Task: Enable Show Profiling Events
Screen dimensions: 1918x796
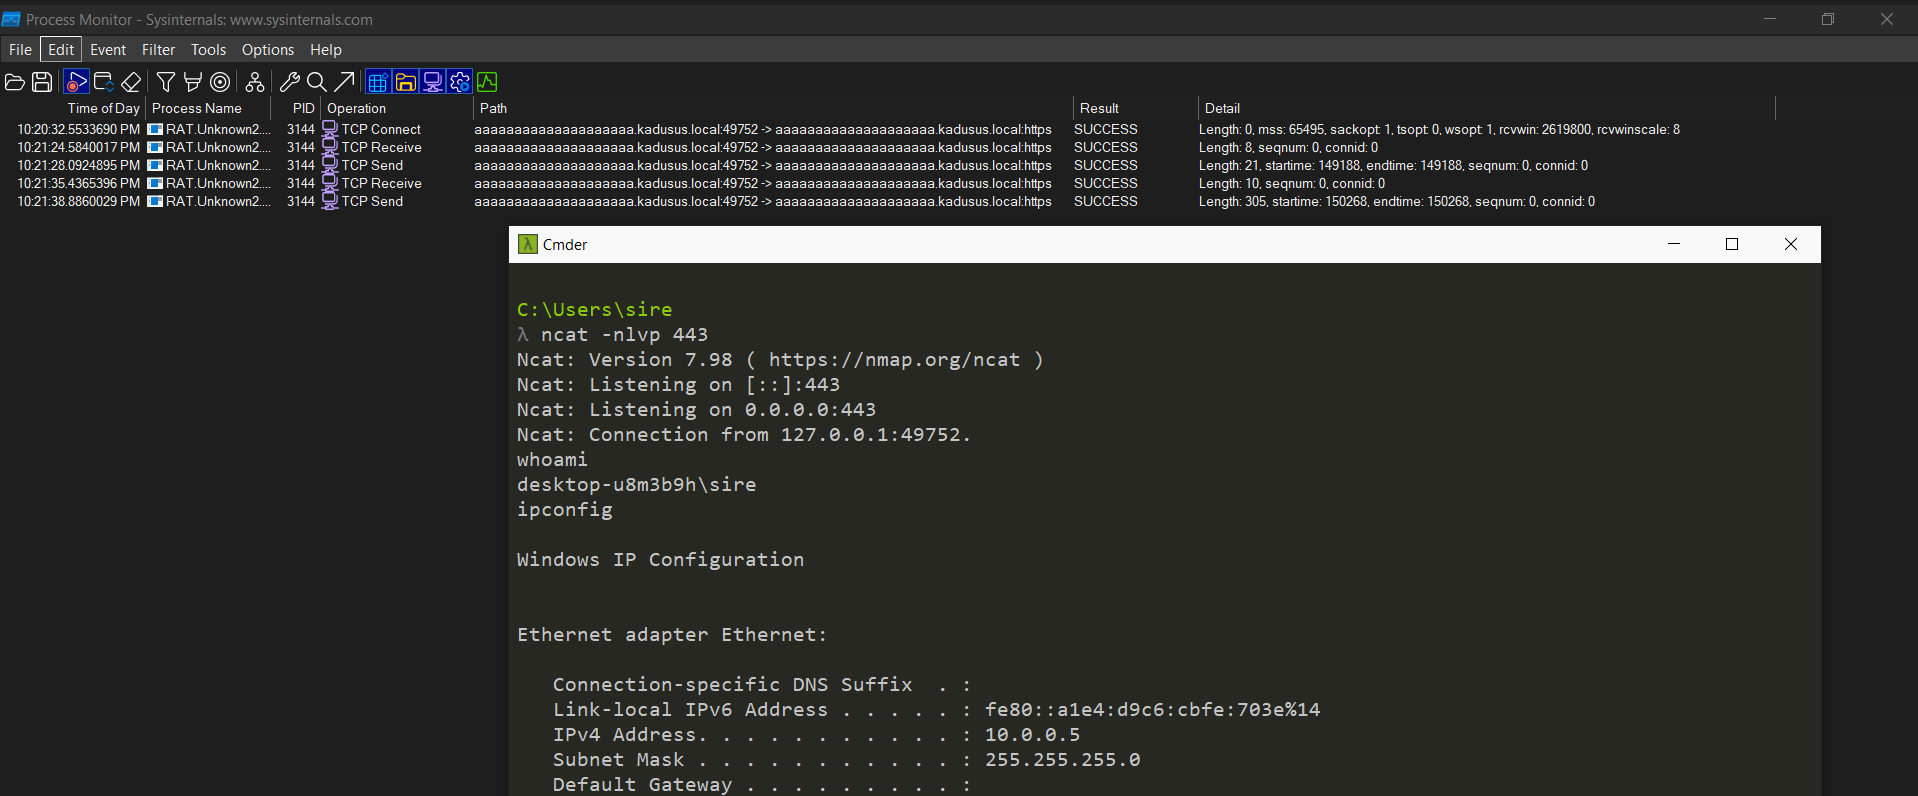Action: pyautogui.click(x=487, y=82)
